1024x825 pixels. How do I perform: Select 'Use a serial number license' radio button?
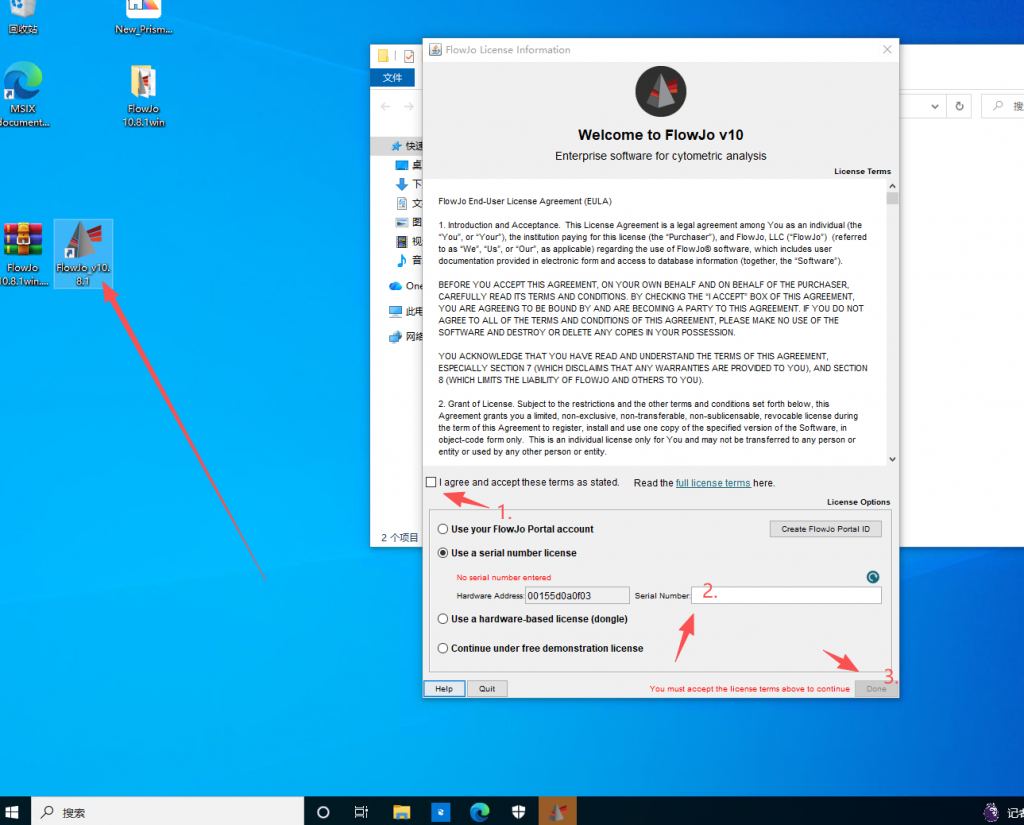point(443,553)
